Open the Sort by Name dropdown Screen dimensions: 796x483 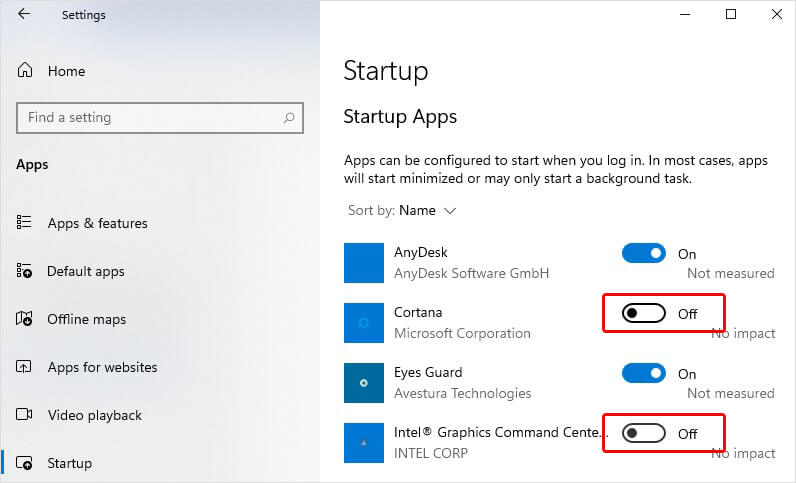pos(402,210)
